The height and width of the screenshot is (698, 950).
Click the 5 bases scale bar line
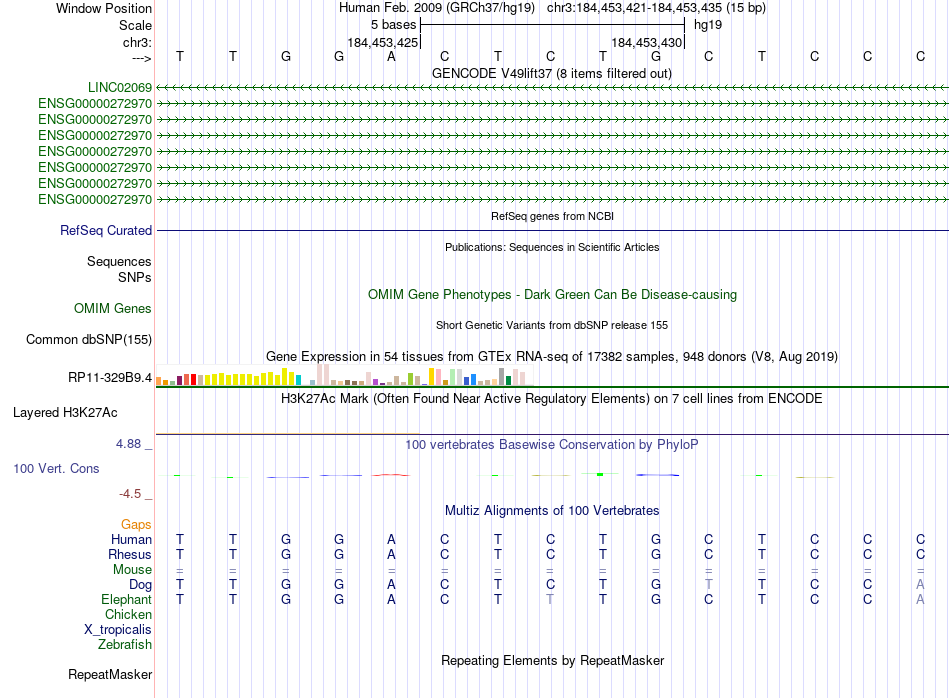point(553,25)
